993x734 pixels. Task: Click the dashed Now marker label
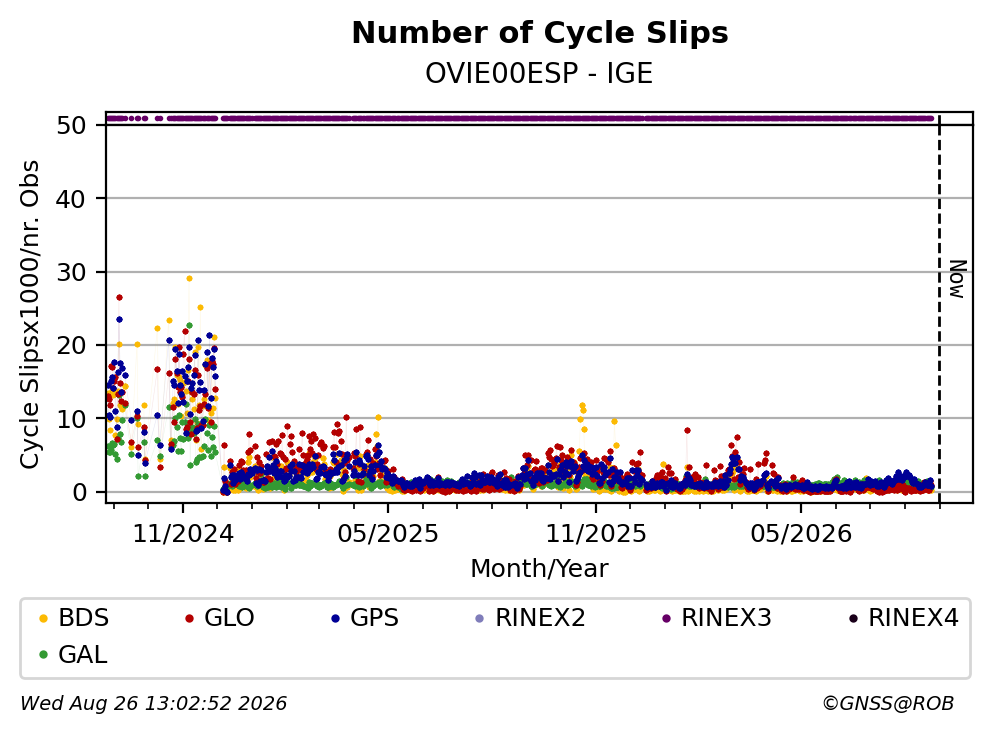[957, 279]
